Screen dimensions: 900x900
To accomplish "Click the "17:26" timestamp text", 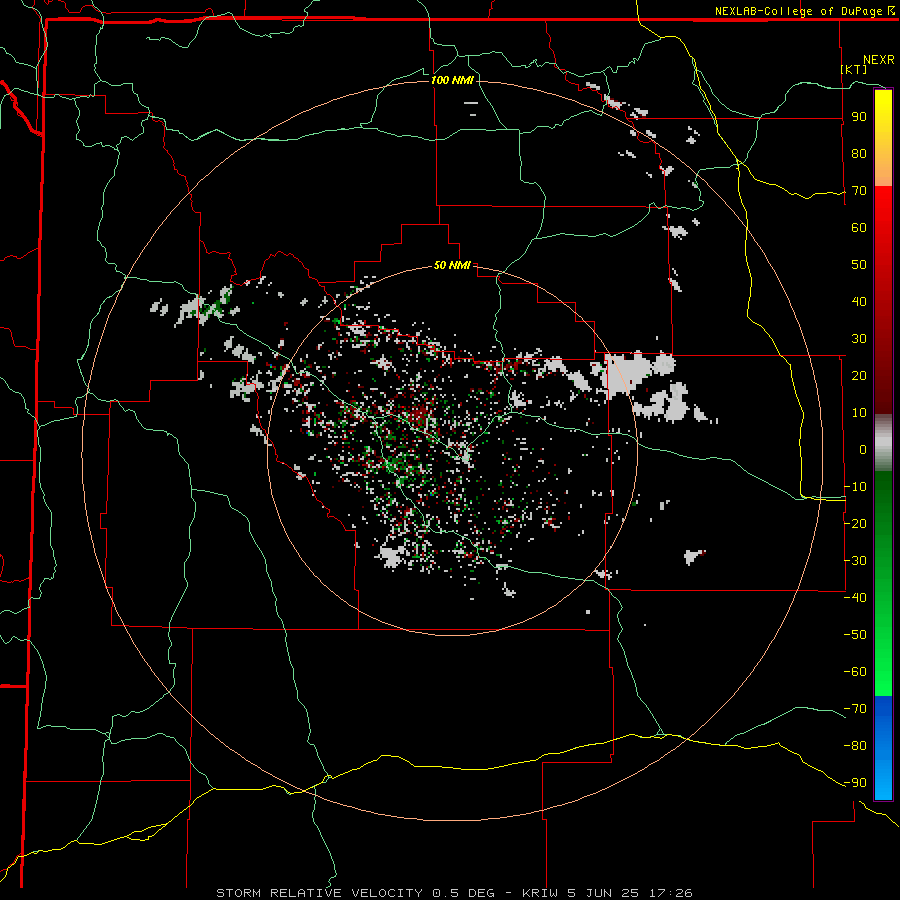I will (x=671, y=893).
